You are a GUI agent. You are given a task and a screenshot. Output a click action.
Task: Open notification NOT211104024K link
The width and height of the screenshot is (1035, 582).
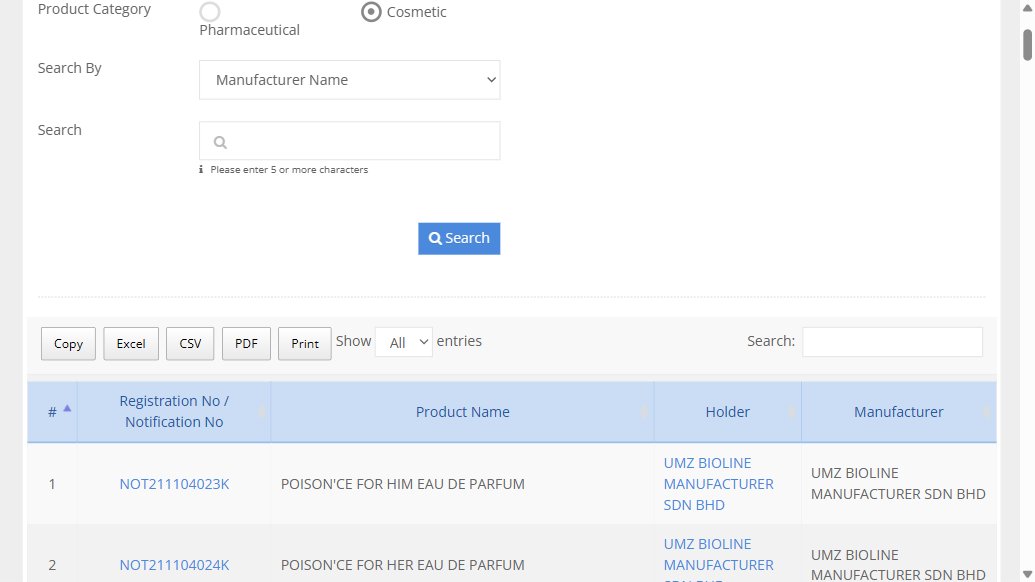coord(174,565)
